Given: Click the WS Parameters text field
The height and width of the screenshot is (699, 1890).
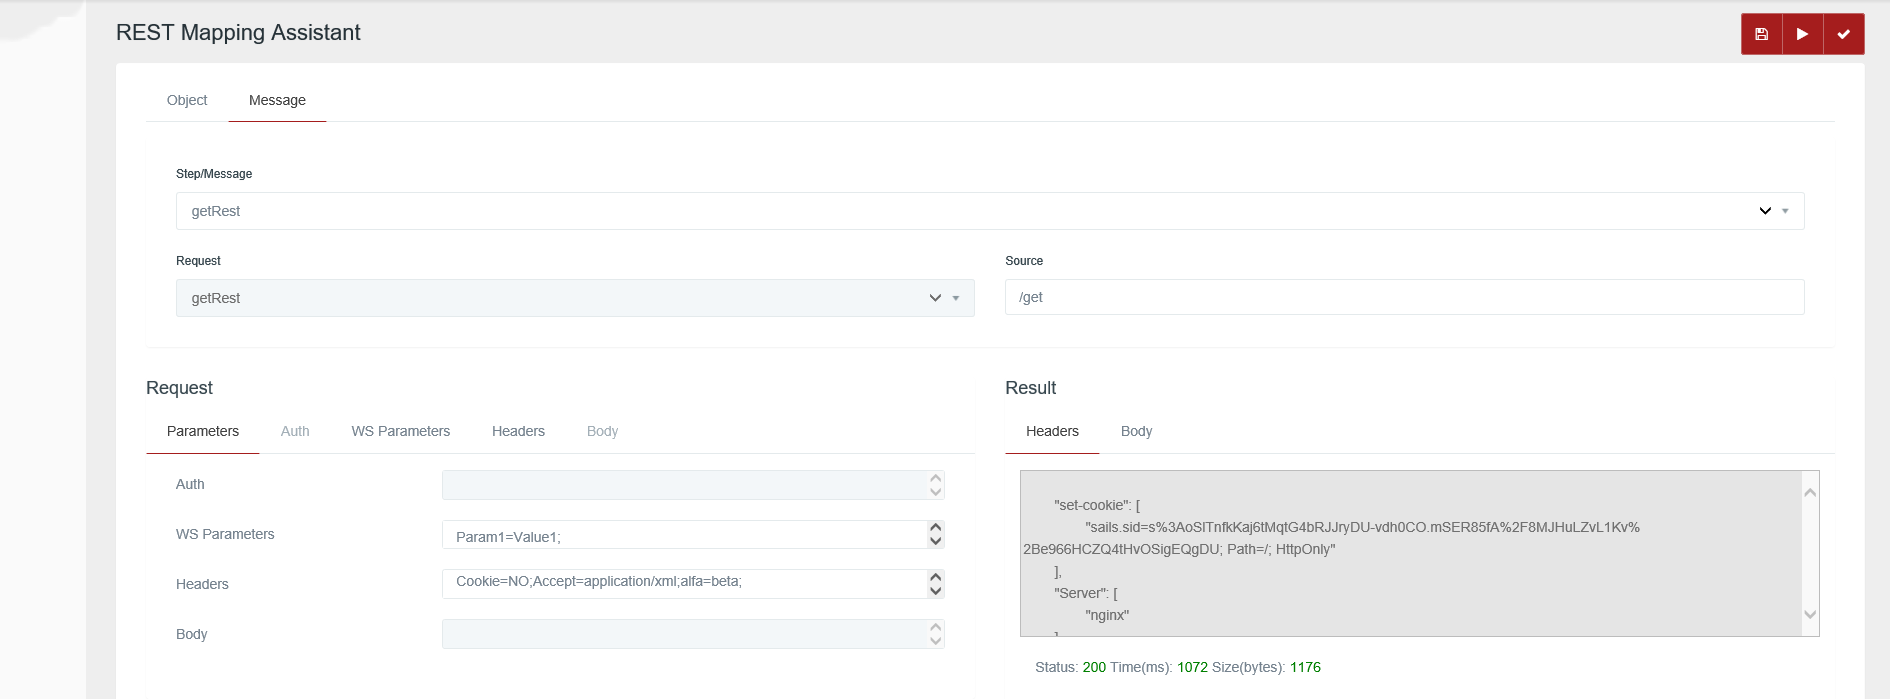Looking at the screenshot, I should click(x=685, y=536).
